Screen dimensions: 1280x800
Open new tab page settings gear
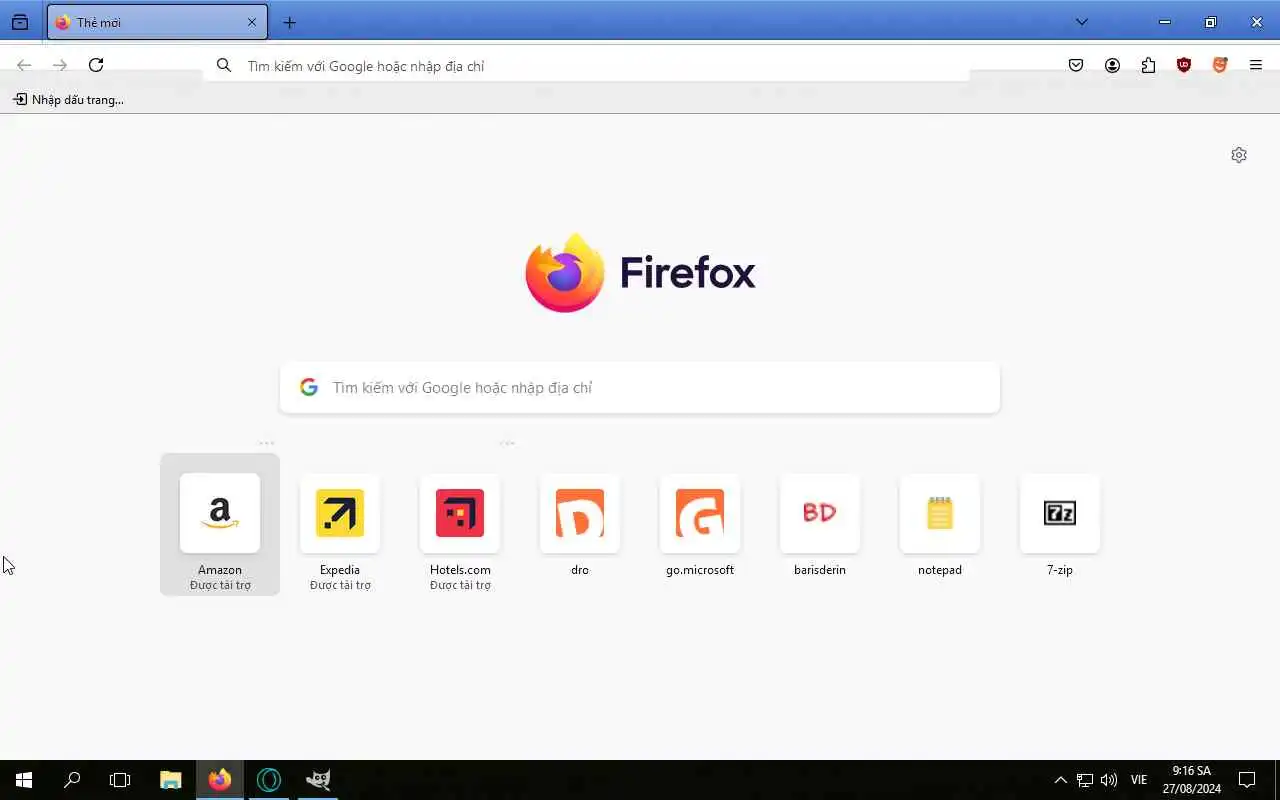pyautogui.click(x=1239, y=155)
